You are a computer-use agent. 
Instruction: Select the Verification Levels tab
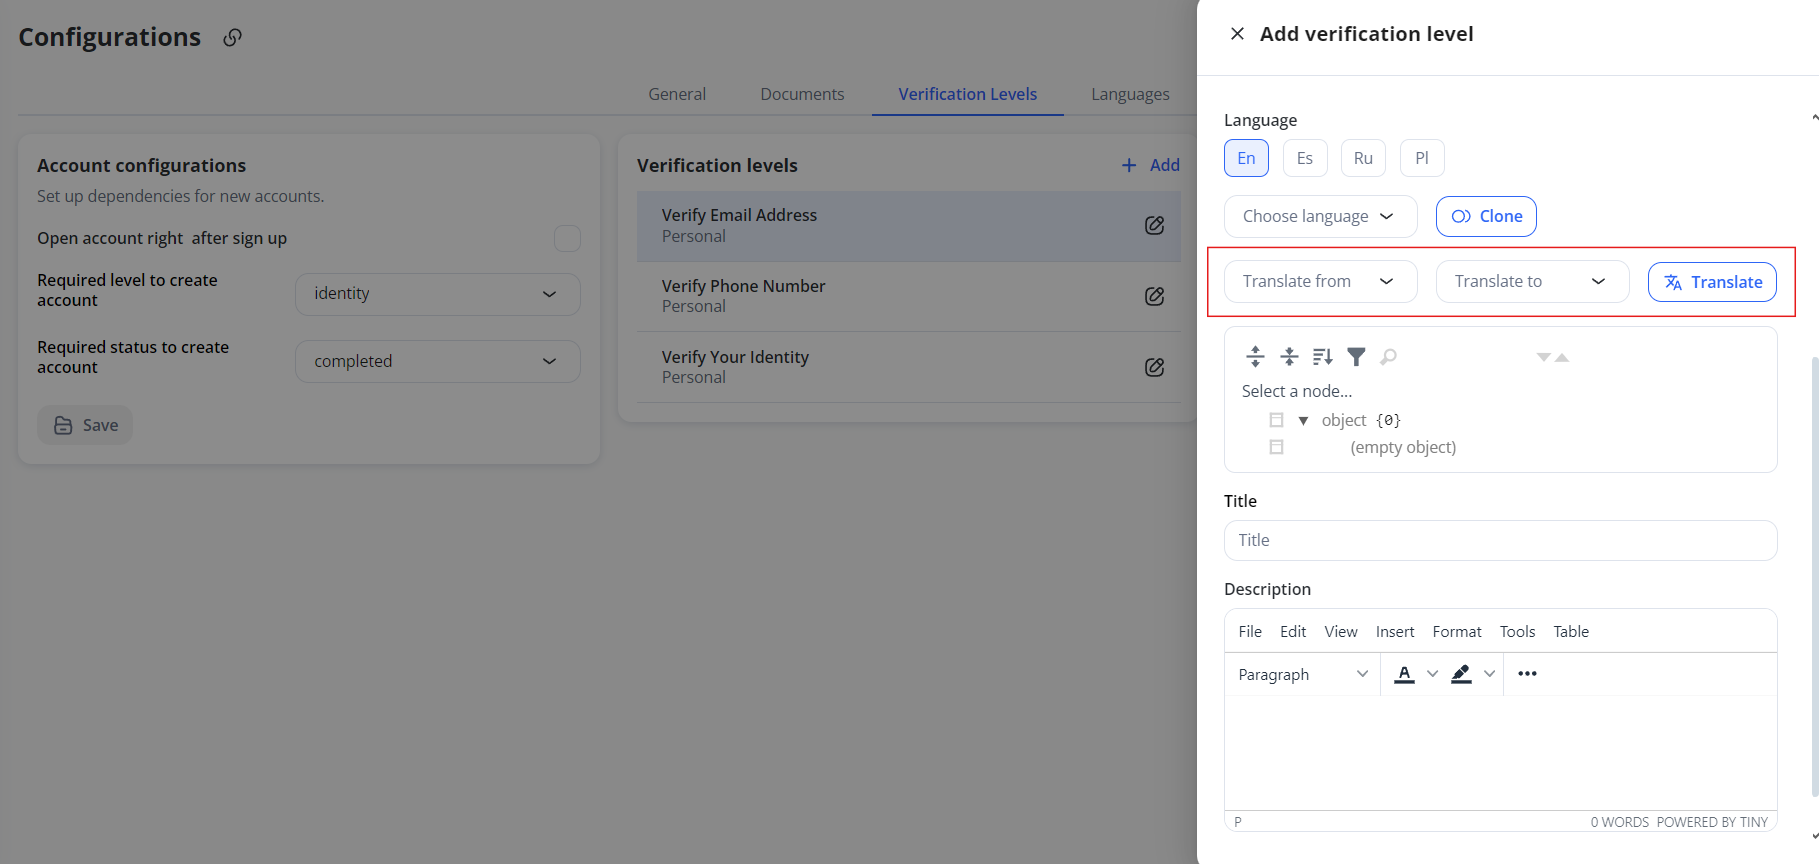point(967,94)
